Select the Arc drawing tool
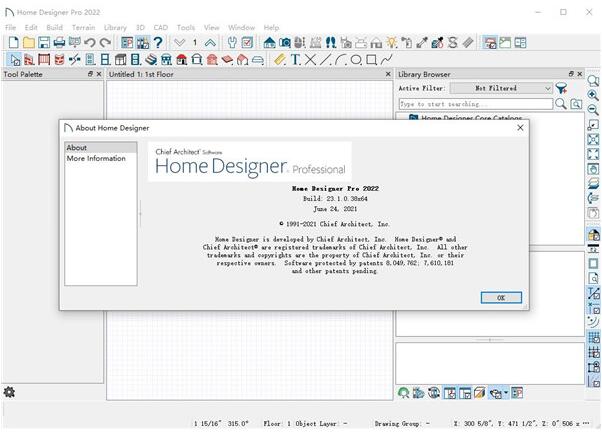 (341, 59)
